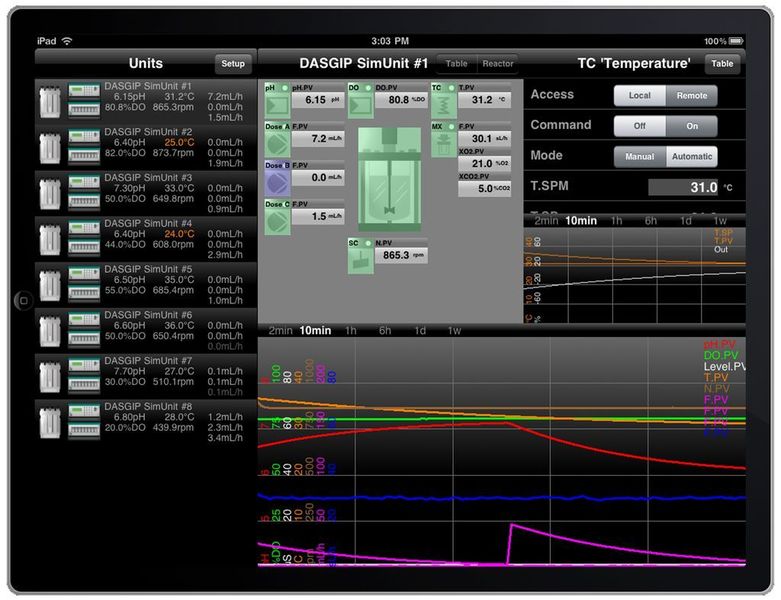Image resolution: width=781 pixels, height=600 pixels.
Task: Select DASGIP SimUnit #4 in the list
Action: point(146,239)
